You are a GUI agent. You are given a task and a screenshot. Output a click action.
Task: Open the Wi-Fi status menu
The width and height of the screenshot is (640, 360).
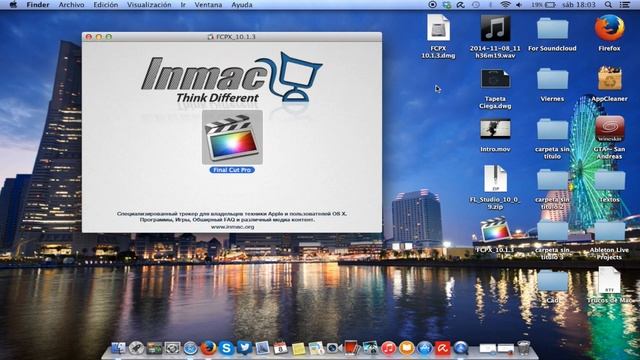tap(505, 5)
